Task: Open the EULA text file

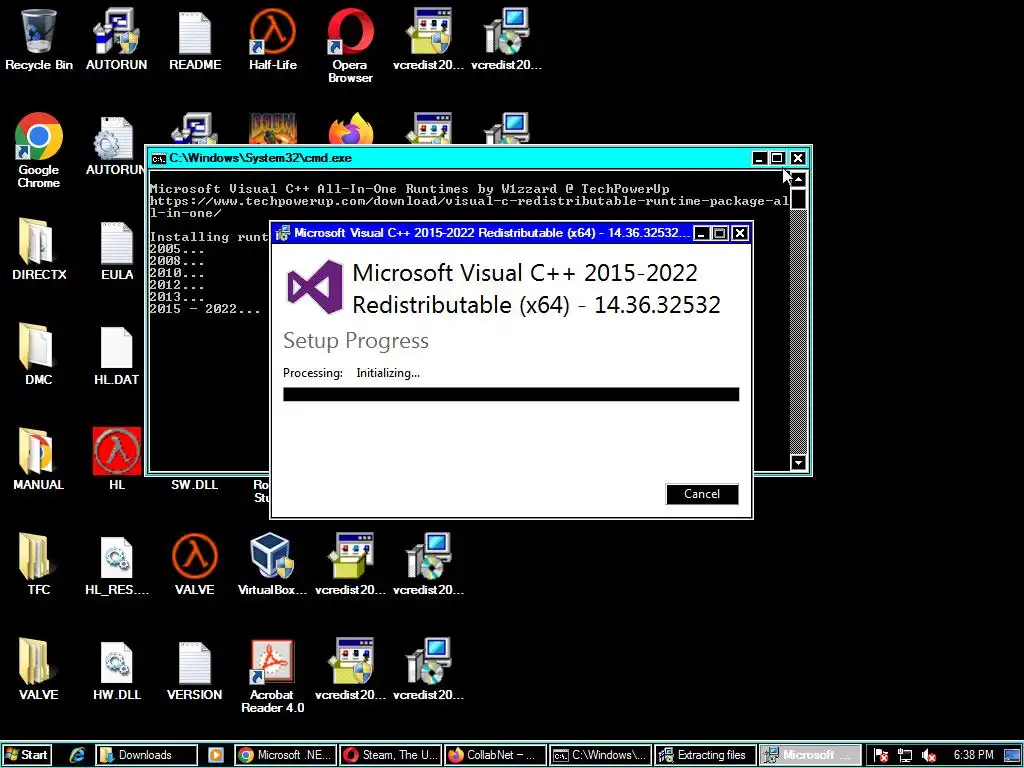Action: pyautogui.click(x=116, y=249)
